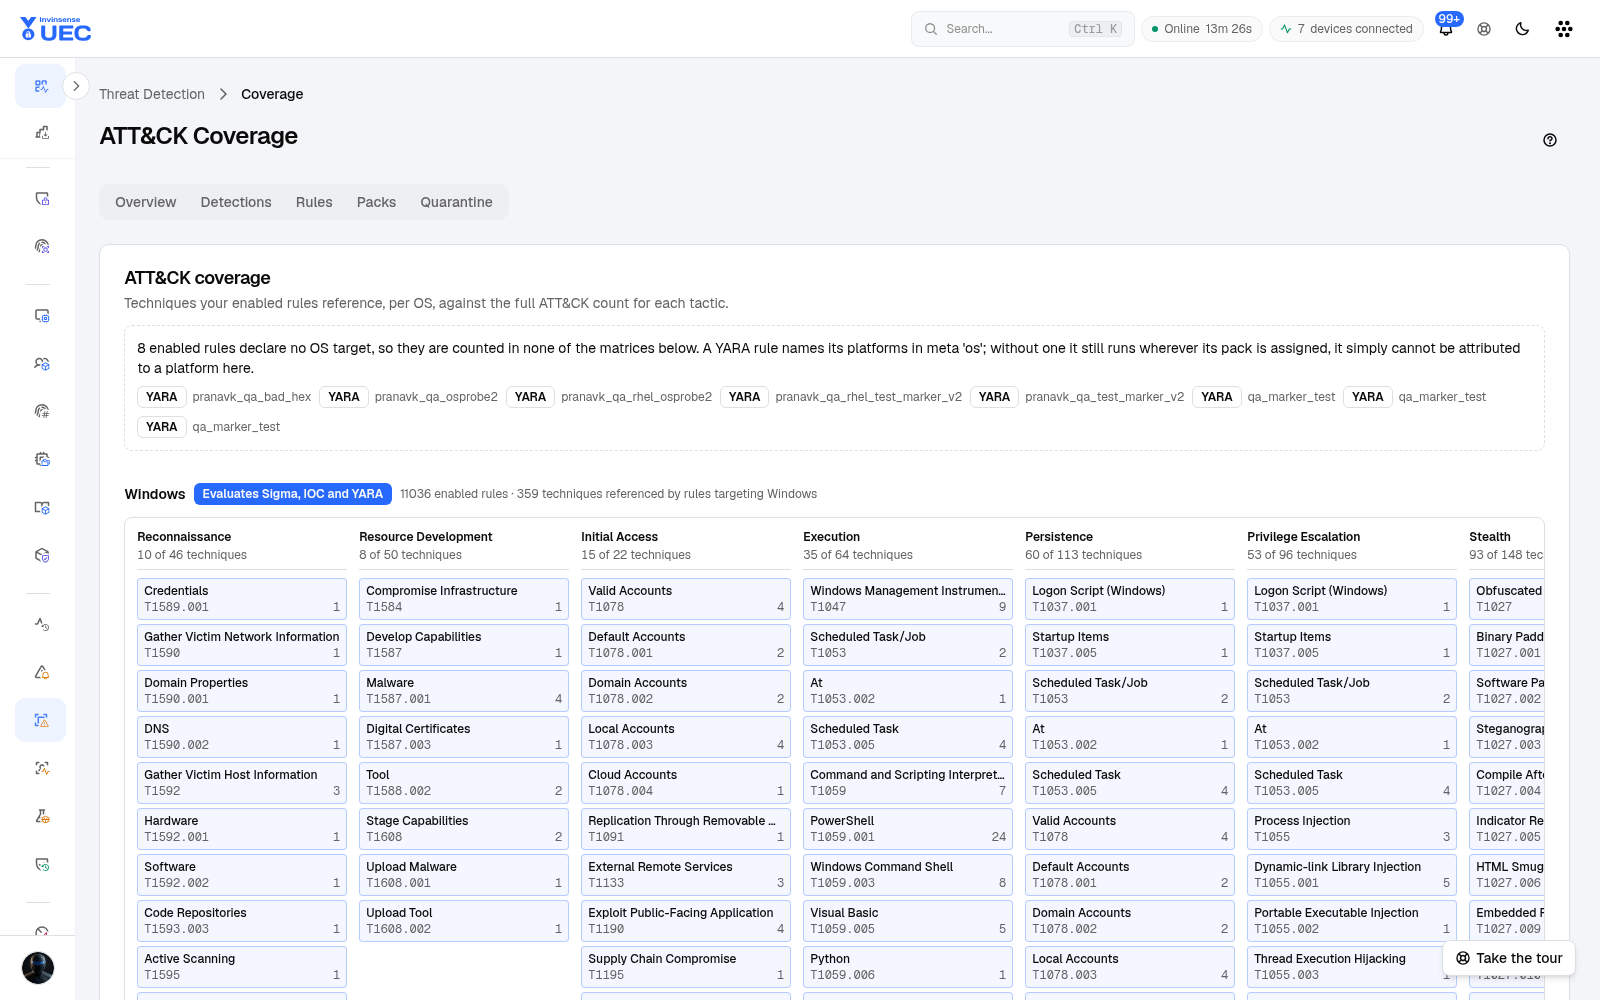The image size is (1600, 1000).
Task: Open the shield-with-clock sidebar icon
Action: tap(41, 864)
